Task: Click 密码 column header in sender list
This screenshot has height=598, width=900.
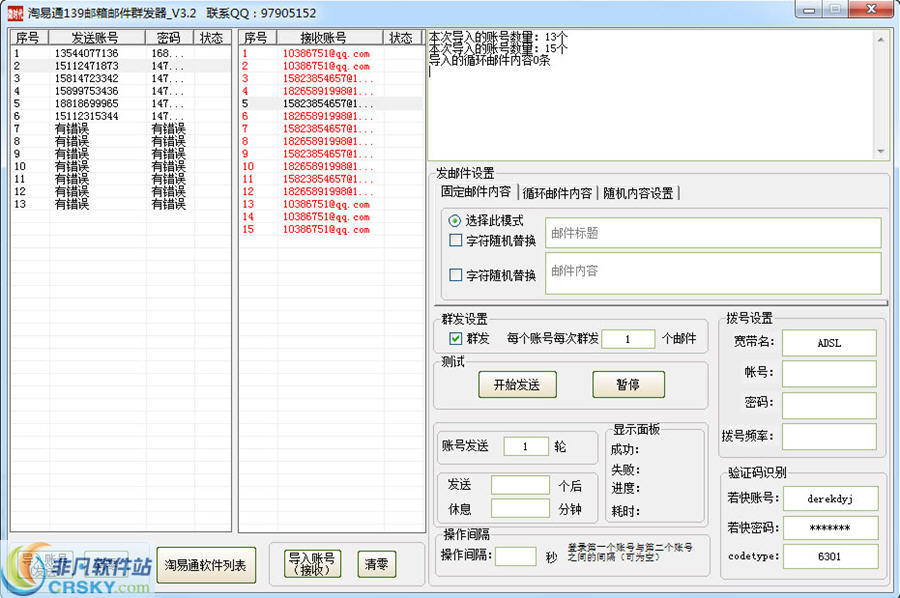Action: click(169, 37)
